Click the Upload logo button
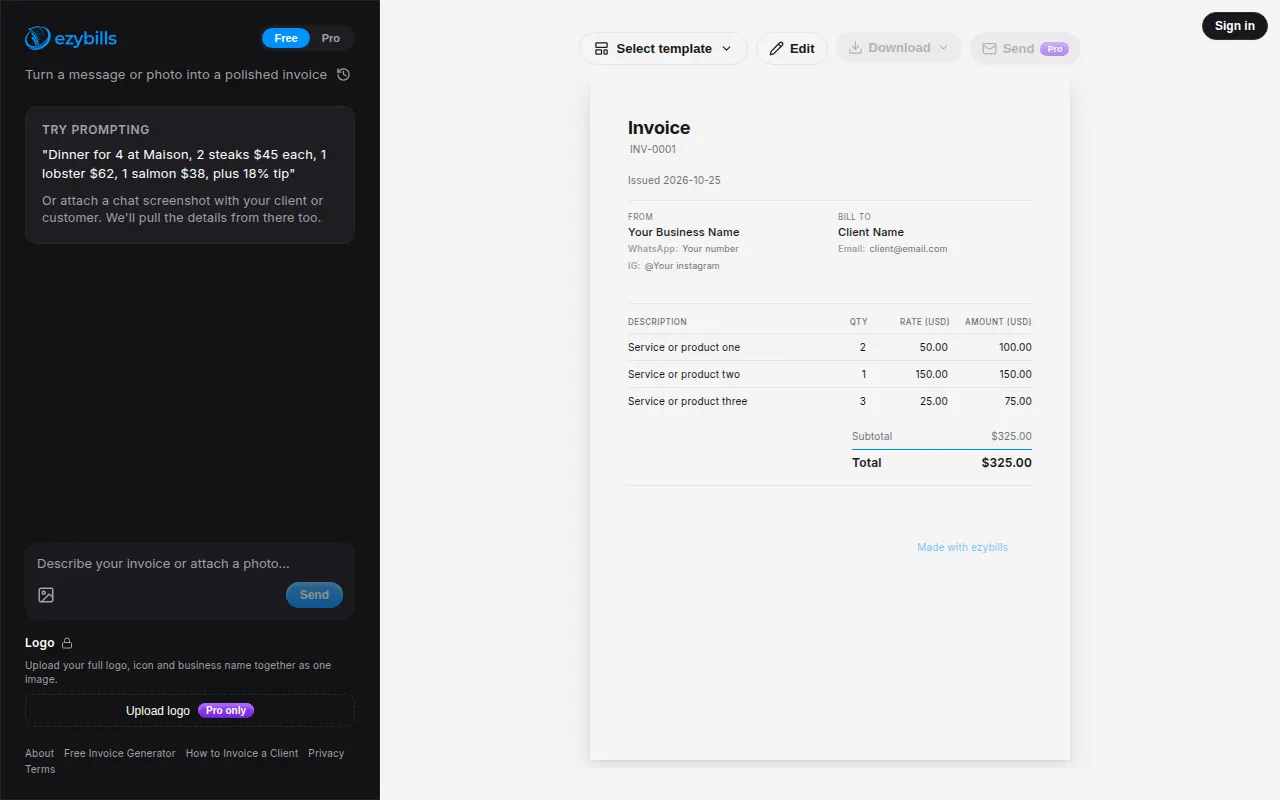This screenshot has height=800, width=1280. click(190, 710)
